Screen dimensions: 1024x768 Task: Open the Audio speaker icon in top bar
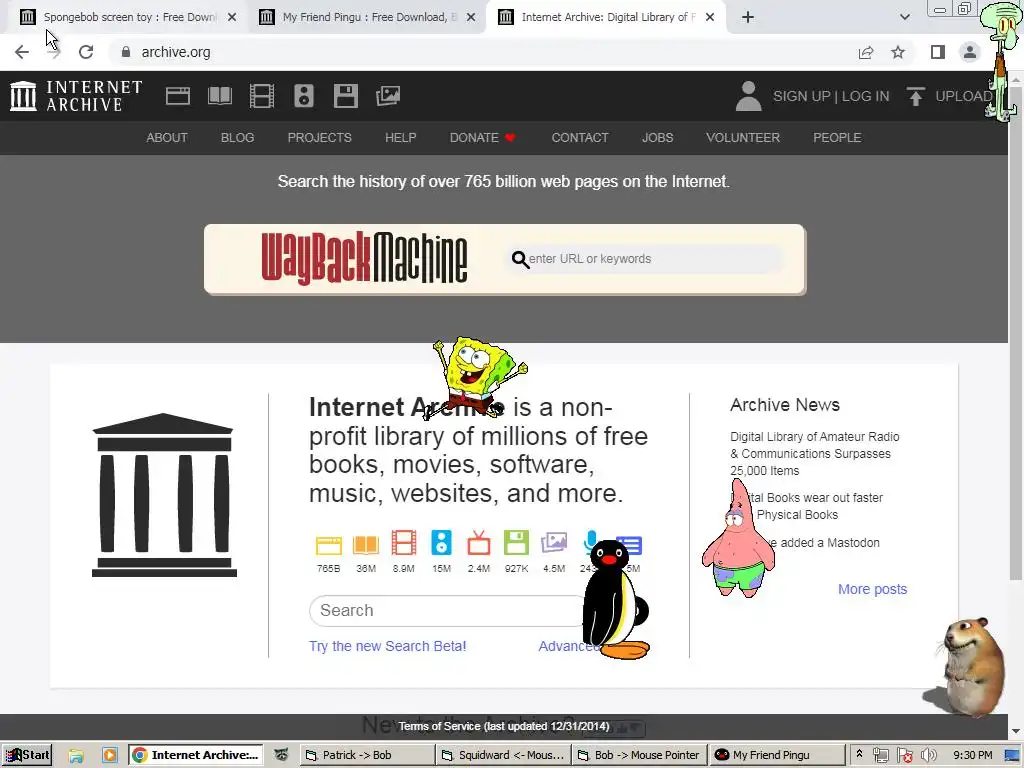point(304,96)
